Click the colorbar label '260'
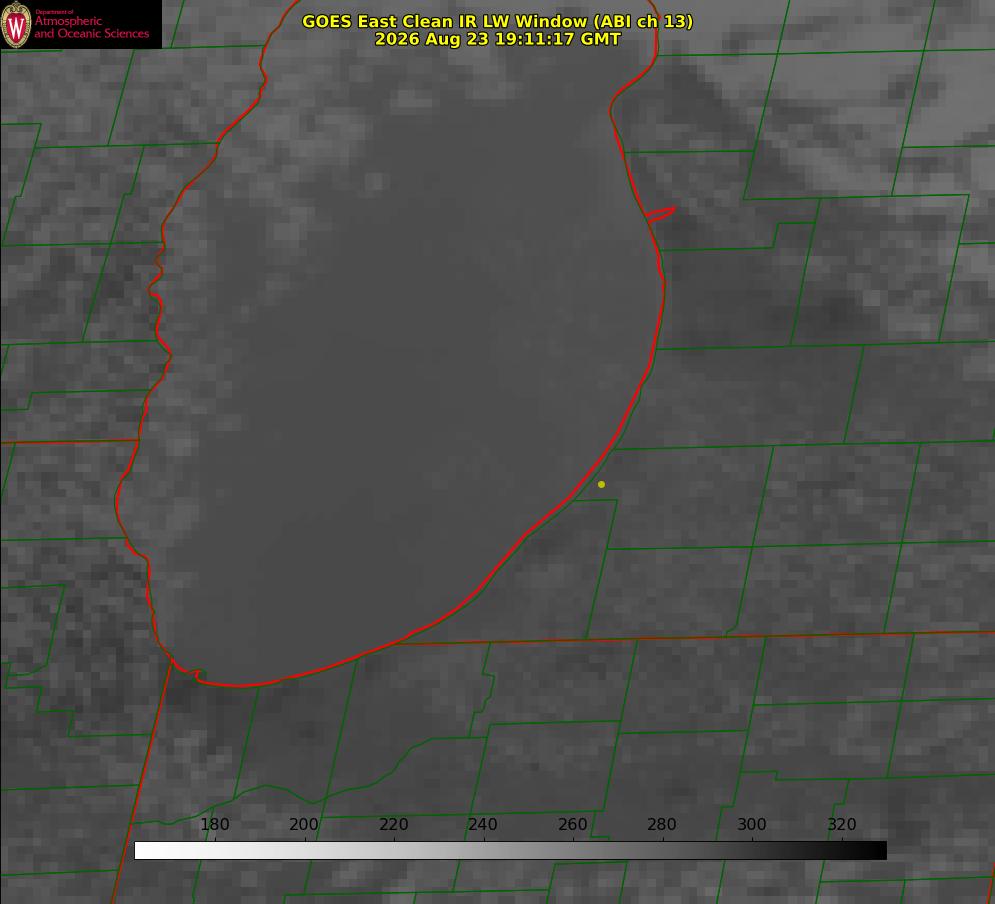 572,824
